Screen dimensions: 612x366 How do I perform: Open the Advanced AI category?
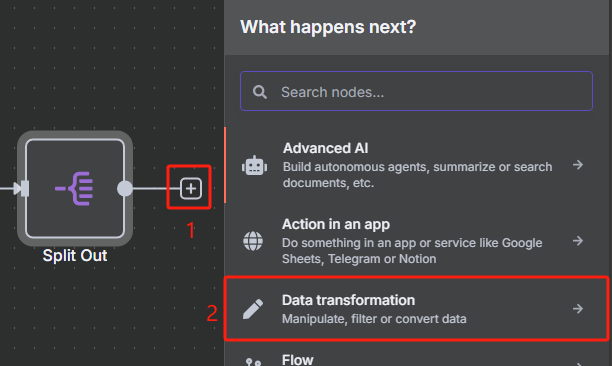[416, 165]
